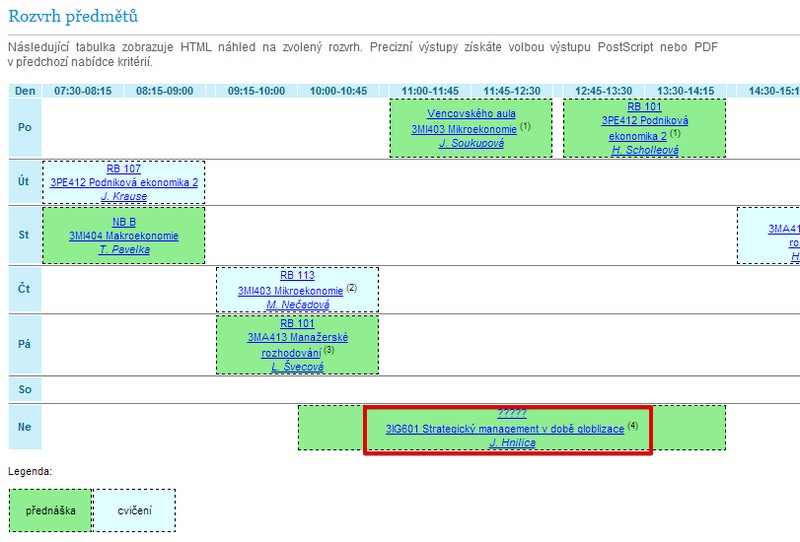
Task: Open teacher L. Švecová link
Action: coord(297,368)
